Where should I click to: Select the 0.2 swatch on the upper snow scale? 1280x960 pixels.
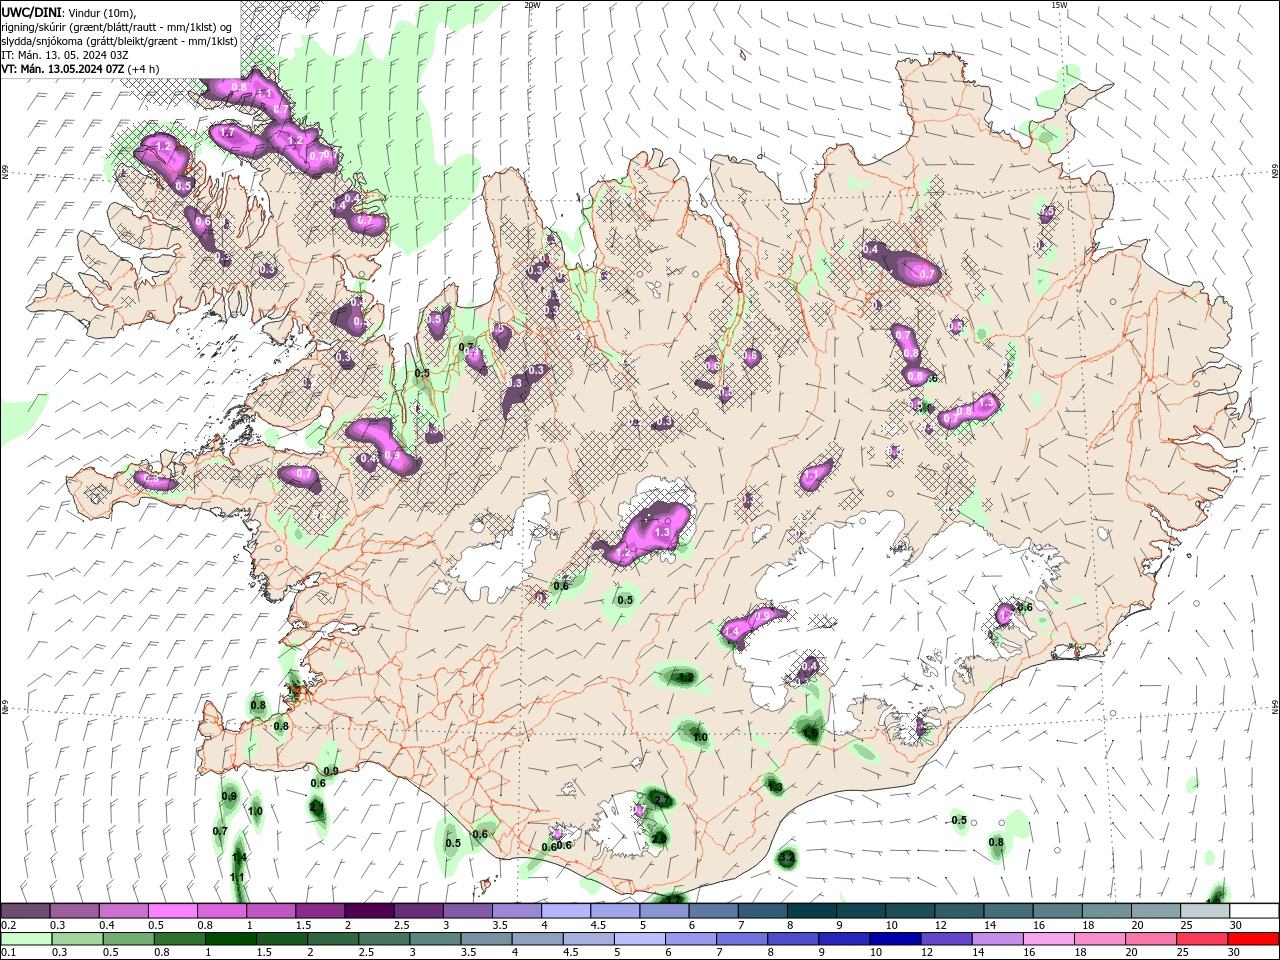point(25,911)
